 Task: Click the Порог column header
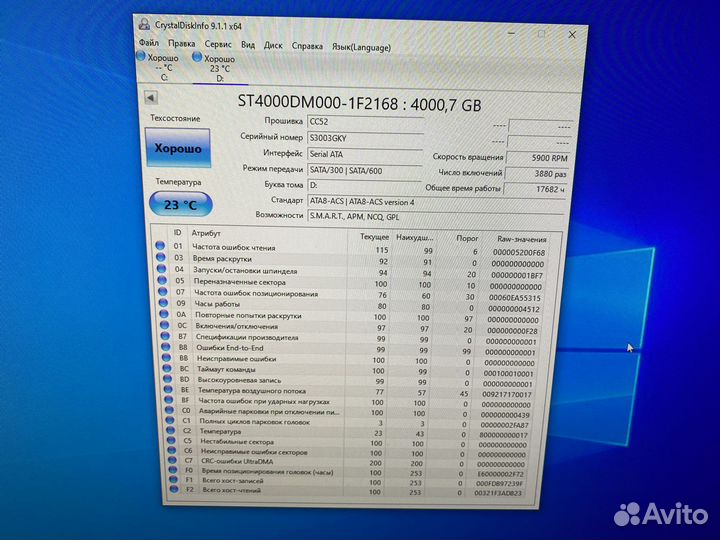click(467, 238)
